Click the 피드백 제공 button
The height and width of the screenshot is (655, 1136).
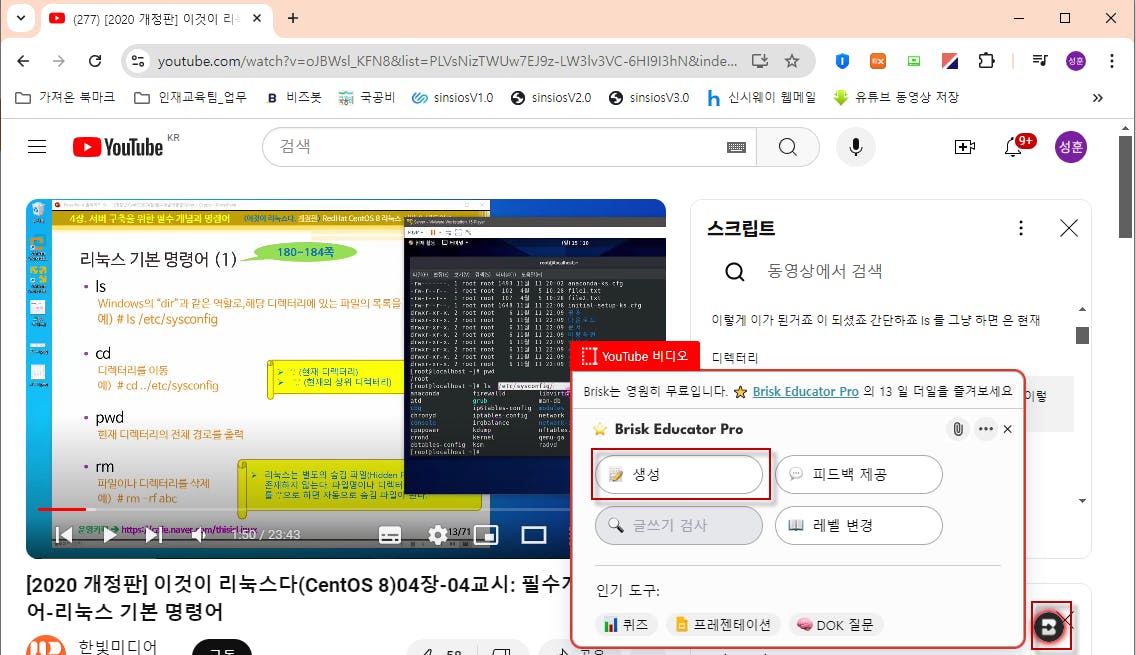click(859, 475)
